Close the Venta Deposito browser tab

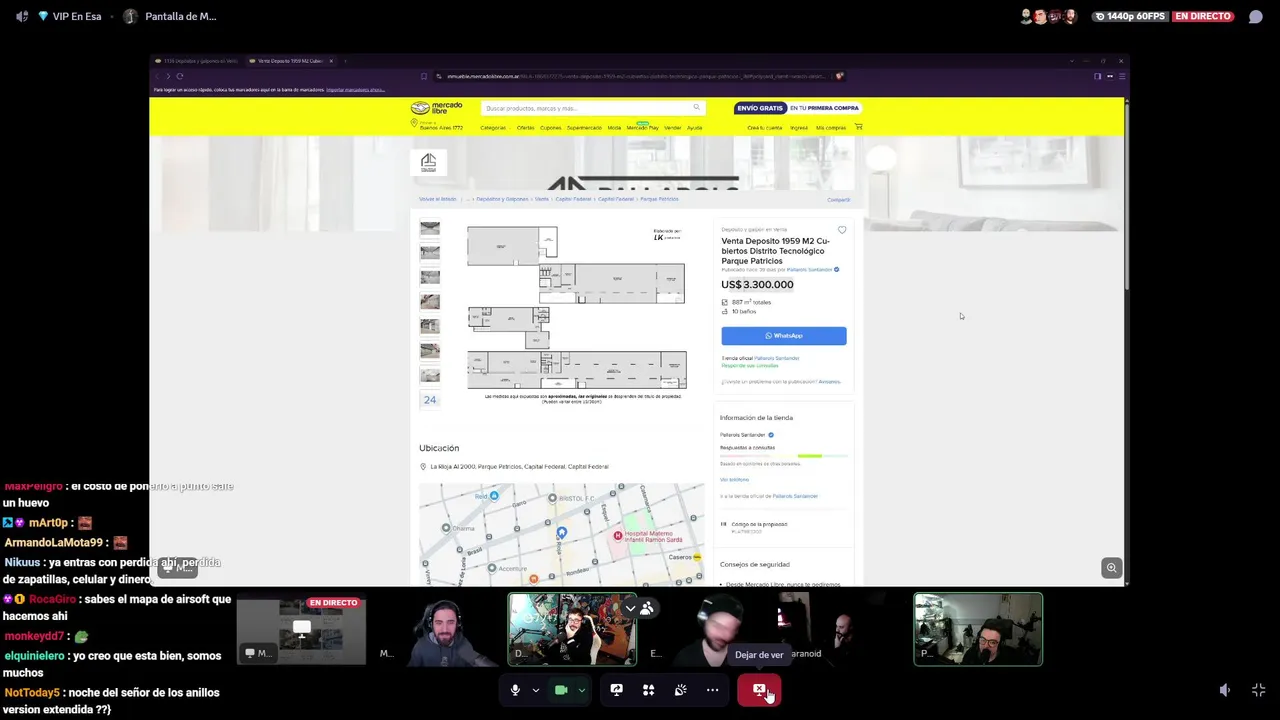click(x=331, y=61)
